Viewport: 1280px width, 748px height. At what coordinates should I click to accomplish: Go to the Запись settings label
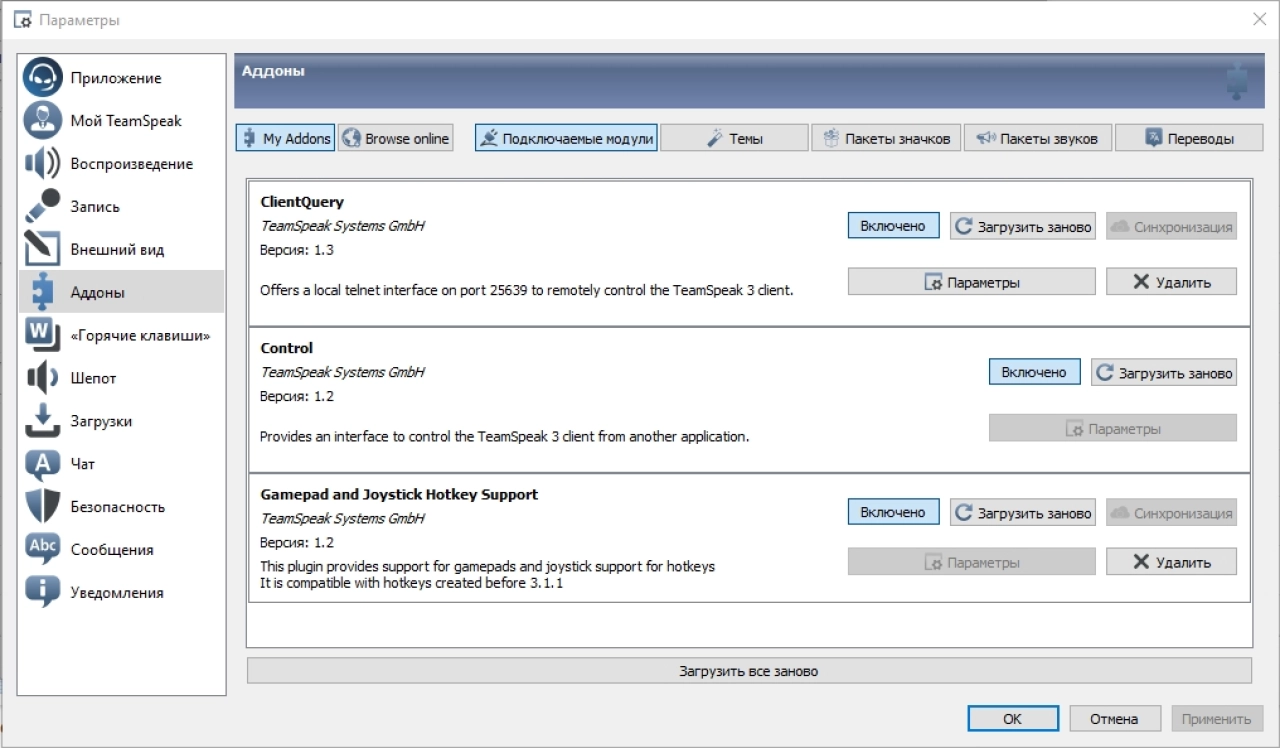95,207
